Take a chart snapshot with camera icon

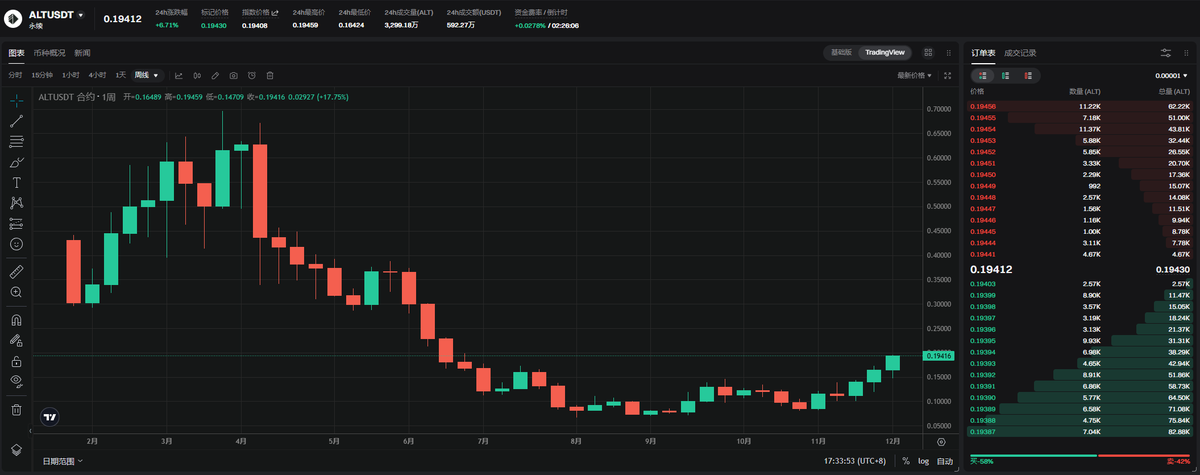[x=233, y=75]
